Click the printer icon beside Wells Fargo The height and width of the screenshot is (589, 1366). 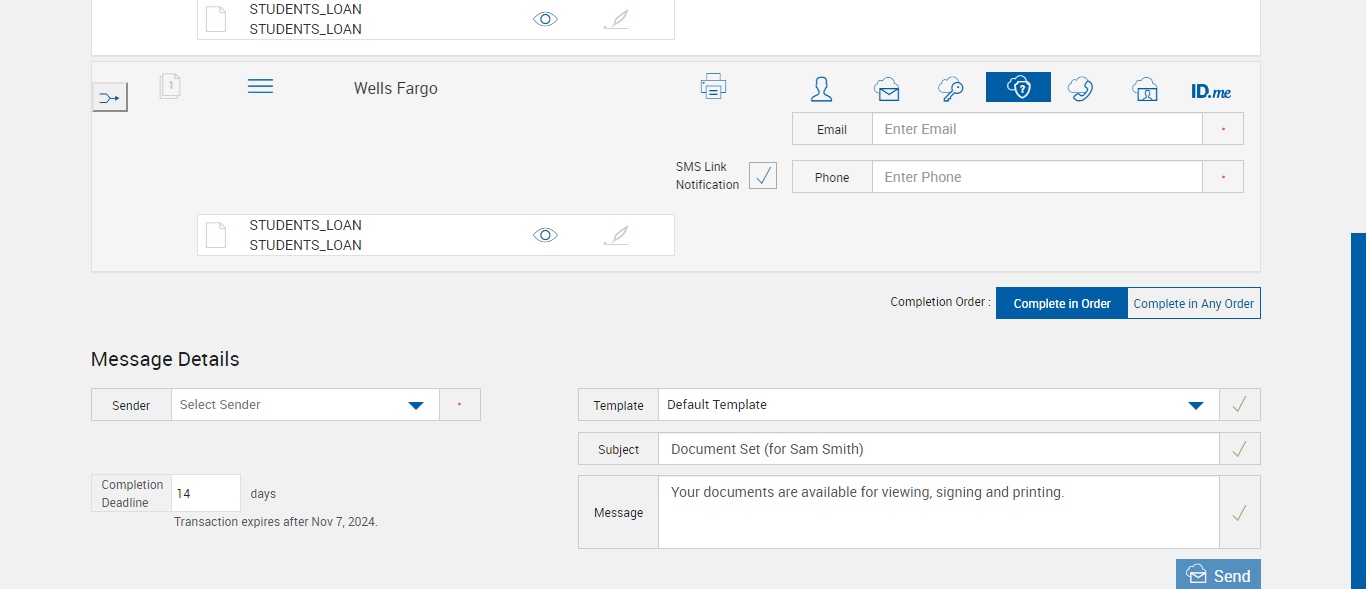point(713,87)
